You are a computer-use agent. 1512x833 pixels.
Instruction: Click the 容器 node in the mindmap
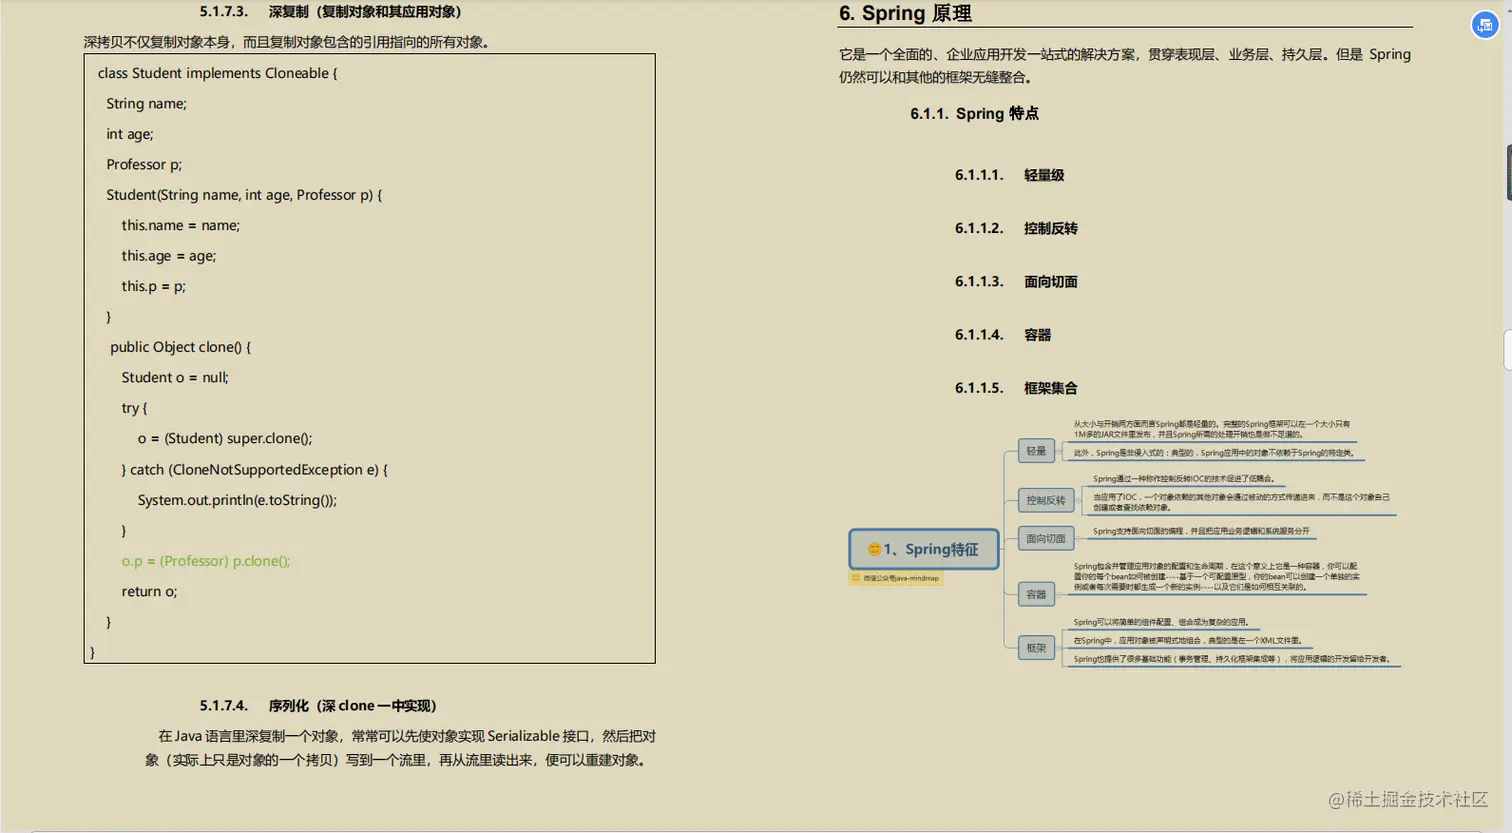[x=1035, y=594]
